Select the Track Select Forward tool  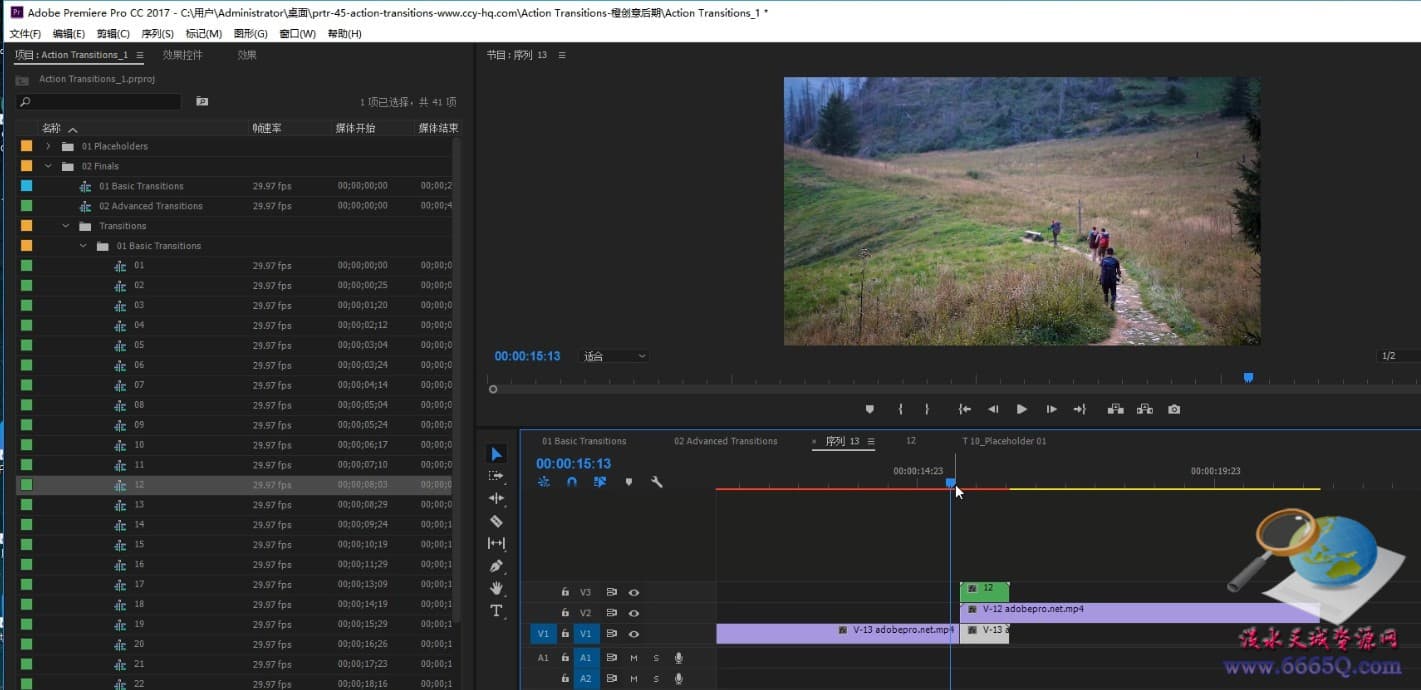click(496, 476)
